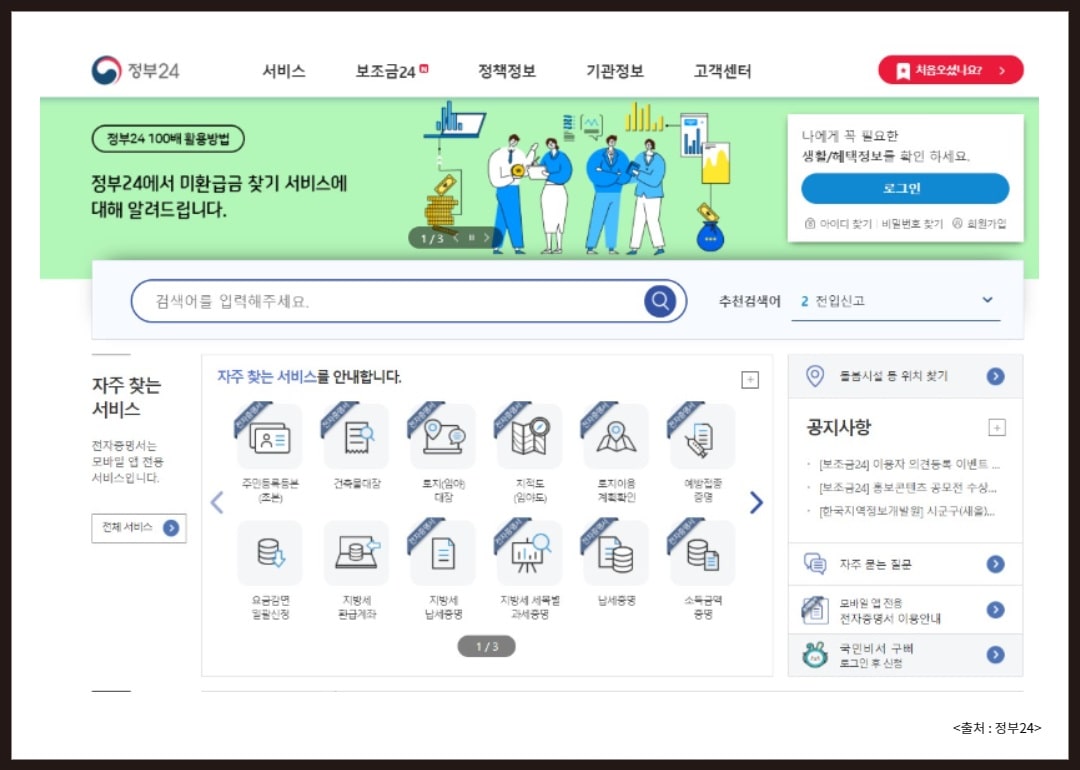The width and height of the screenshot is (1080, 770).
Task: Open notice [보조금24] 이용자 의견등록 이벤트
Action: (908, 464)
